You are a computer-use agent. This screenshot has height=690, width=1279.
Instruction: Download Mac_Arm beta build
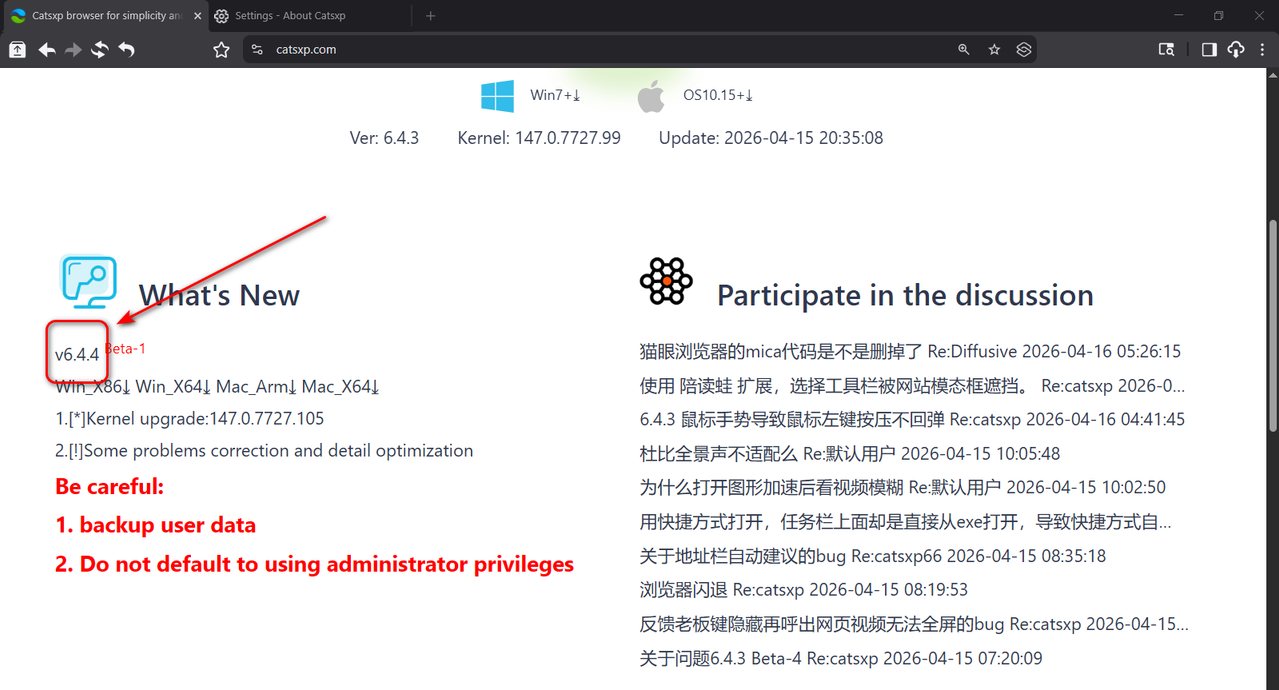click(x=257, y=387)
